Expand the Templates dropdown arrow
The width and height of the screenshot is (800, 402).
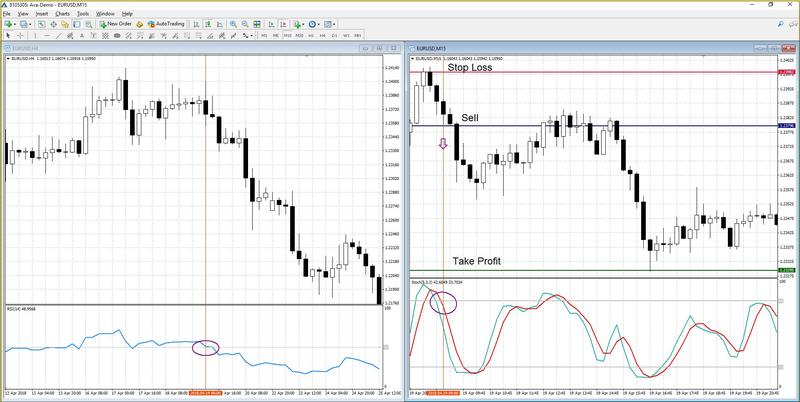tap(334, 24)
